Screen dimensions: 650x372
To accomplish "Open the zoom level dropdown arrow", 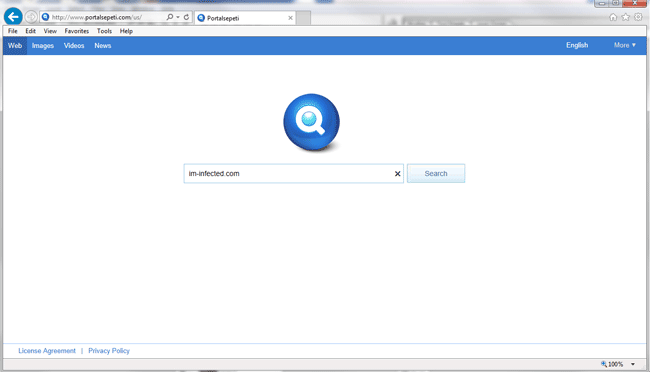I will (x=633, y=364).
